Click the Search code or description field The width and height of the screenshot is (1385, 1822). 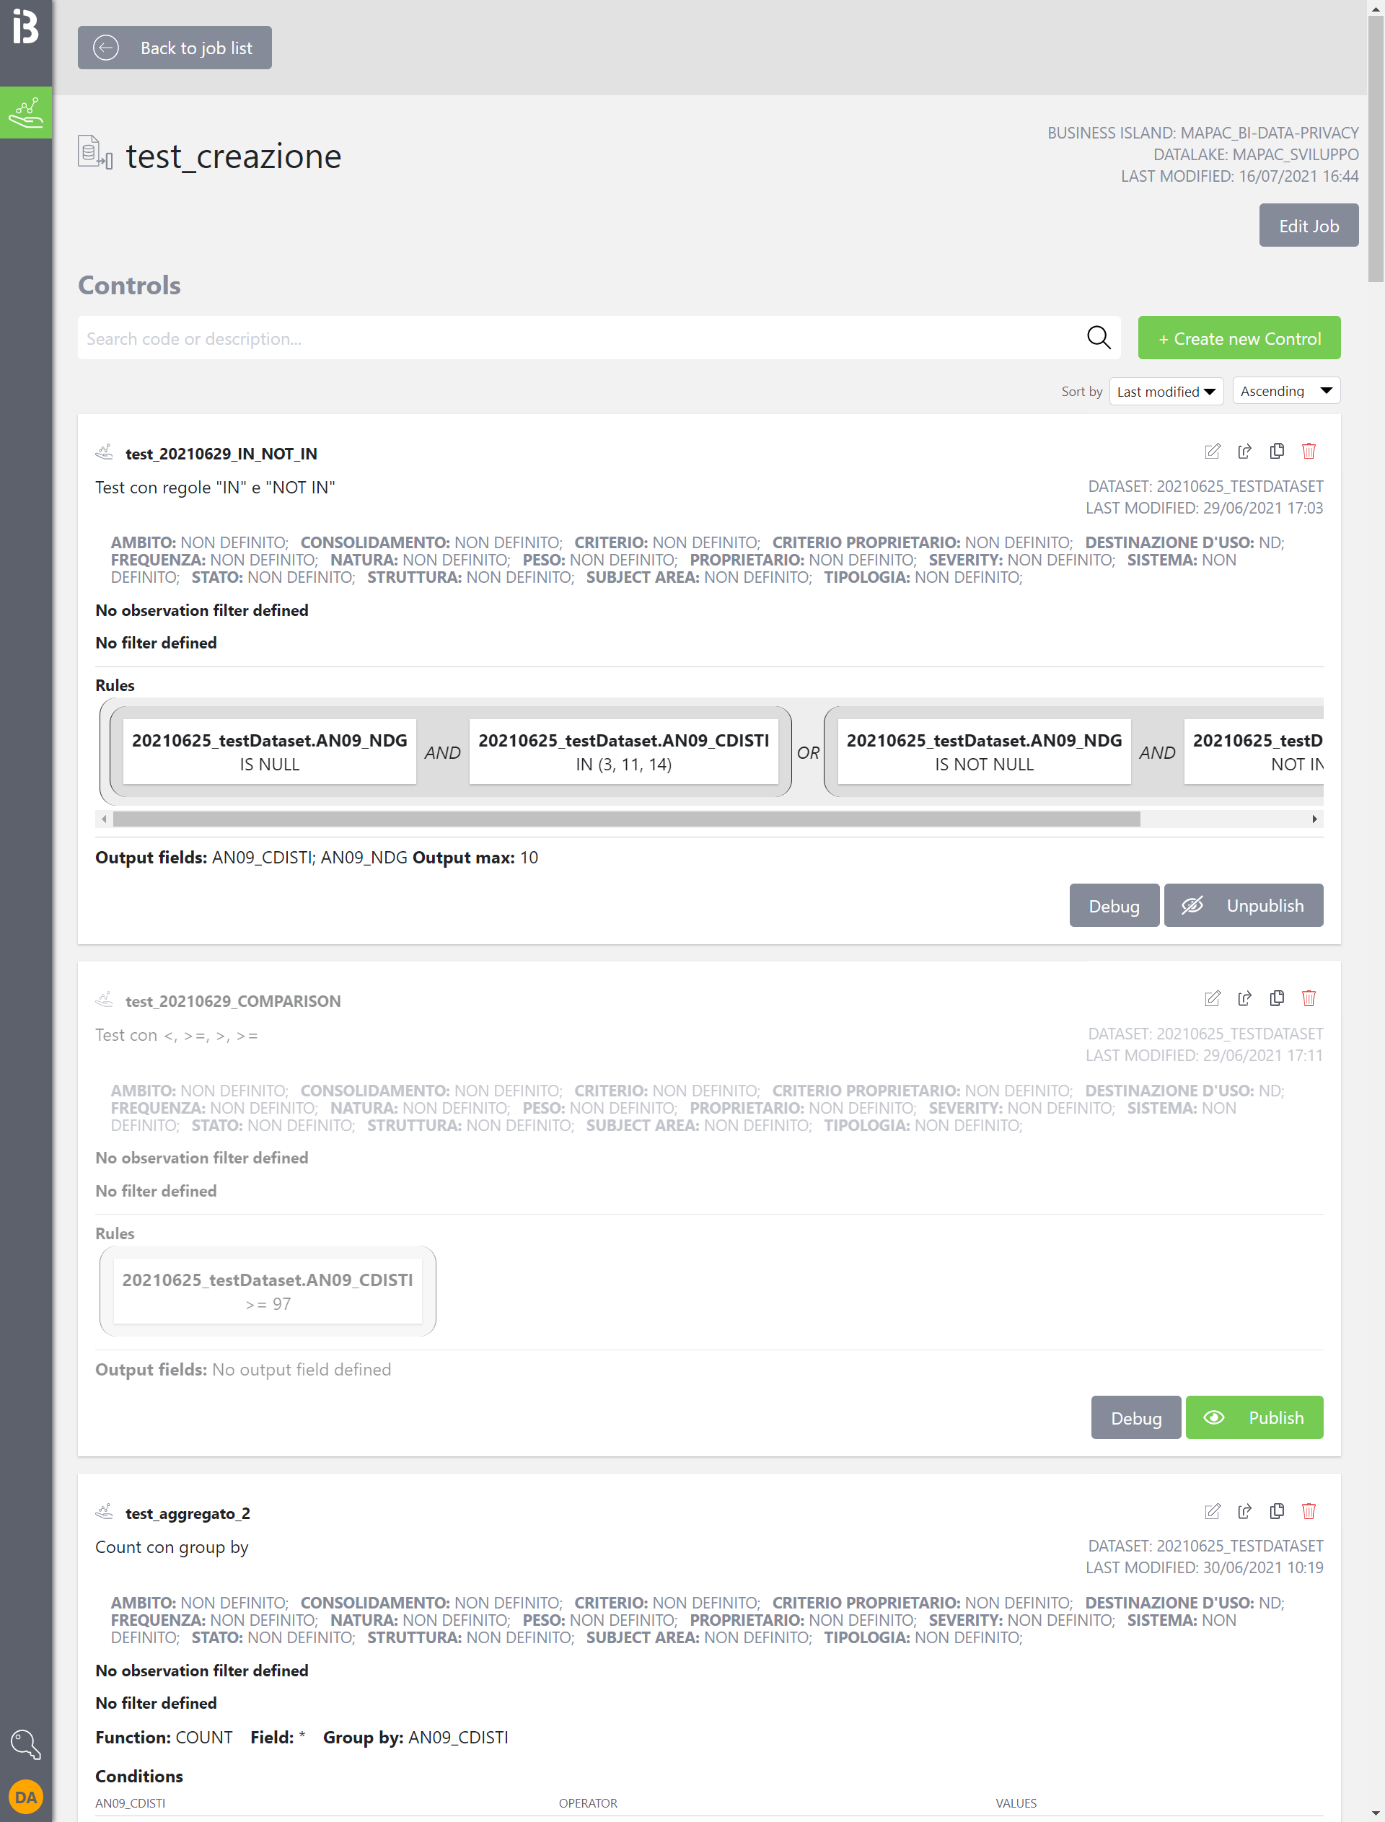click(x=580, y=339)
